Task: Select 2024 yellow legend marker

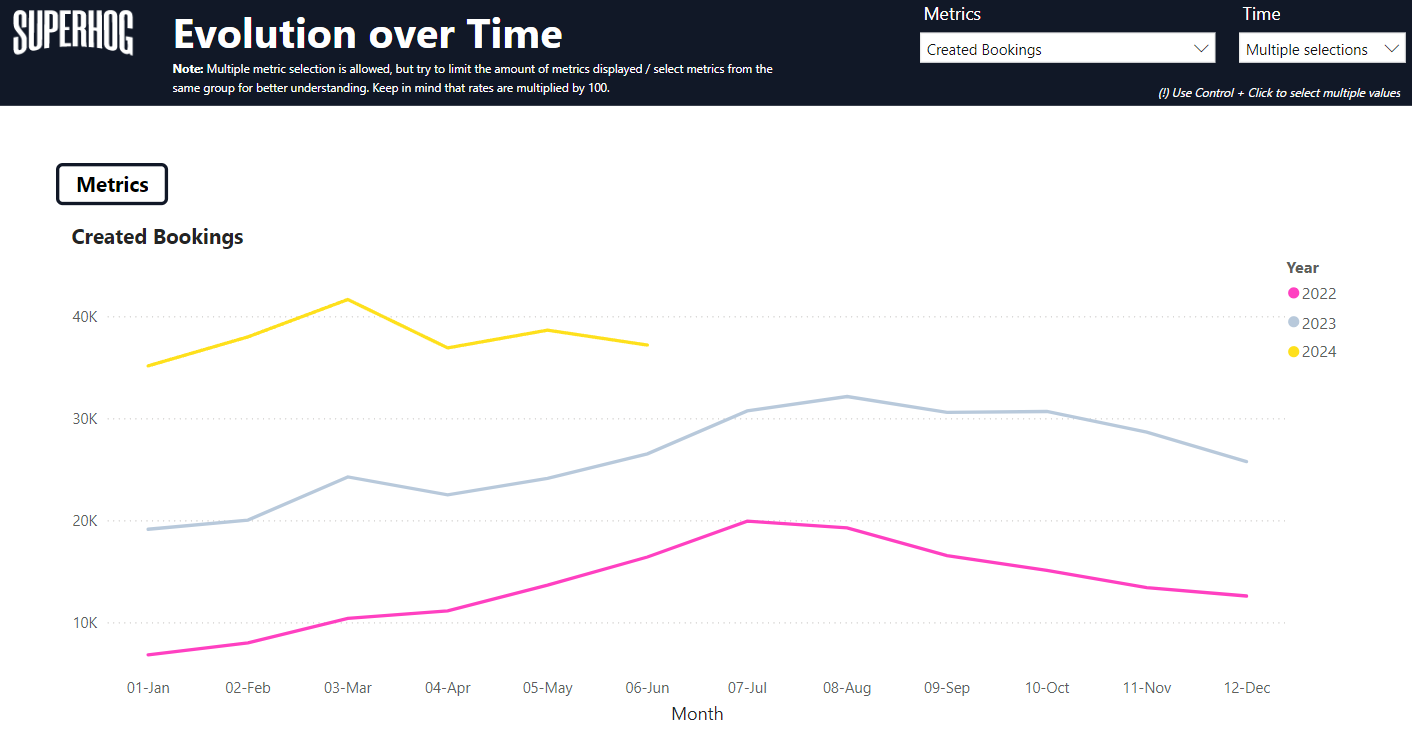Action: coord(1293,352)
